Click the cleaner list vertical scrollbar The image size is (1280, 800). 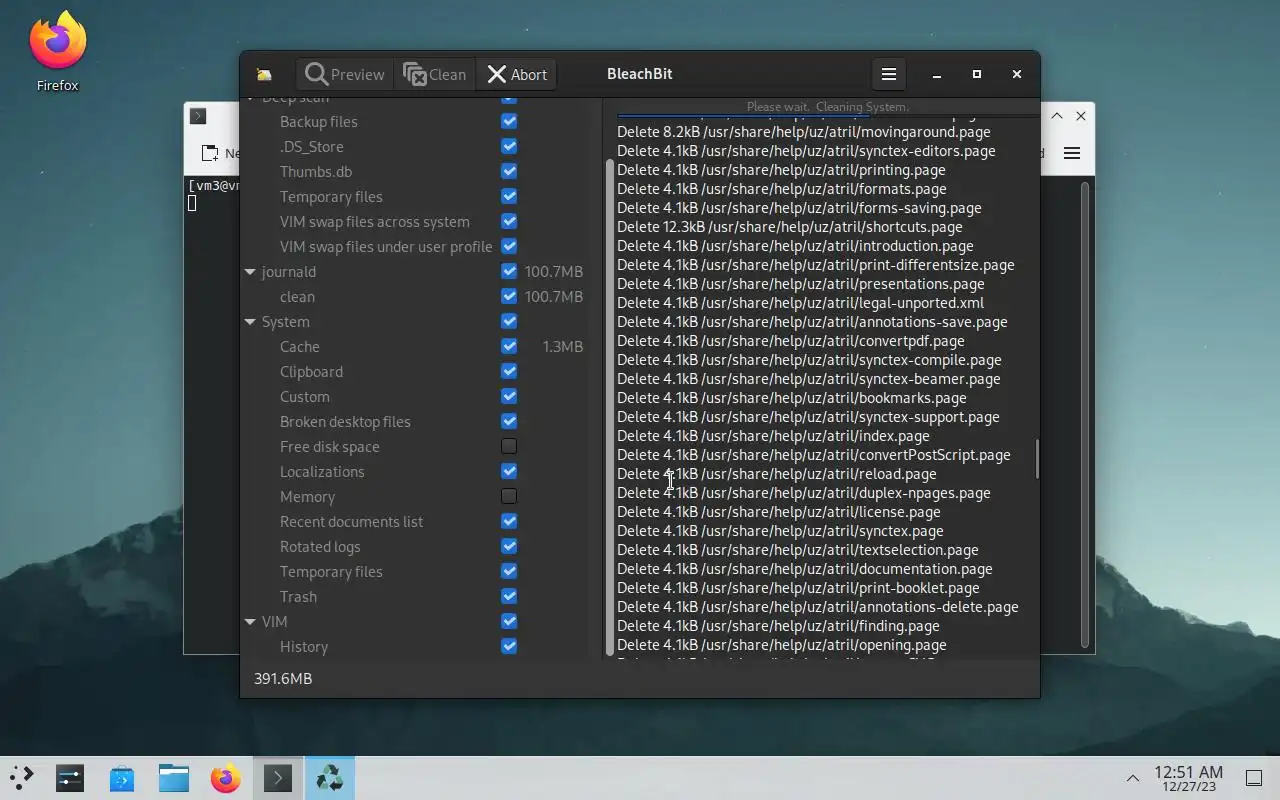pos(609,407)
